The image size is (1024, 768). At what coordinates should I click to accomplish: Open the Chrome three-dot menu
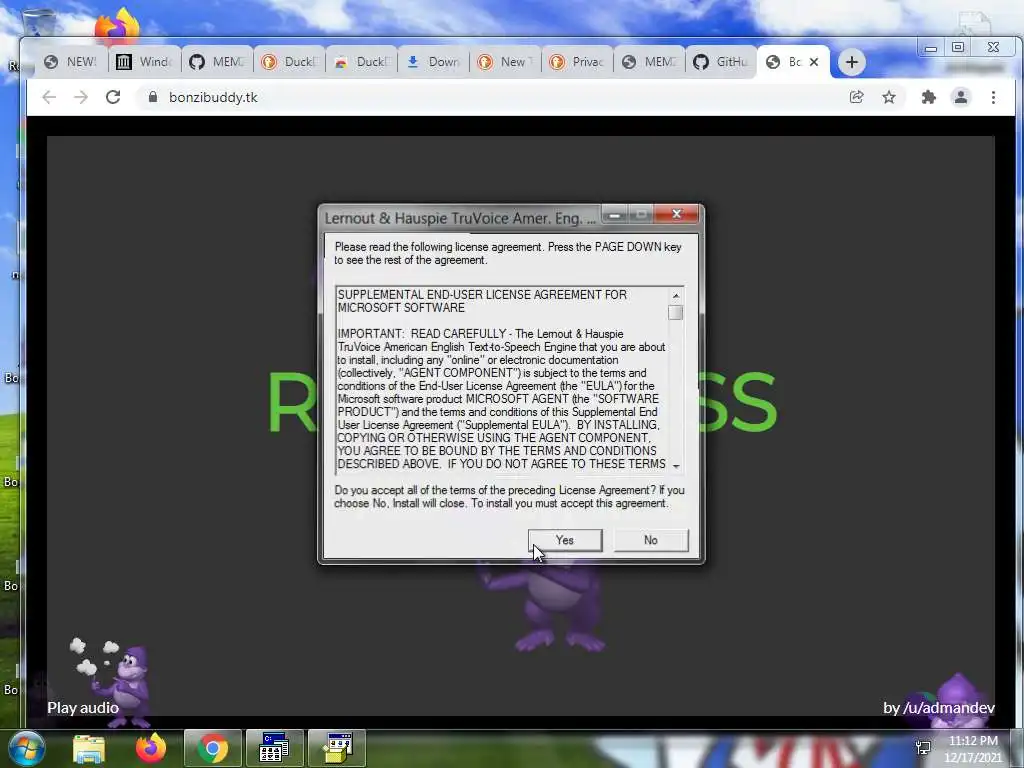[x=993, y=97]
